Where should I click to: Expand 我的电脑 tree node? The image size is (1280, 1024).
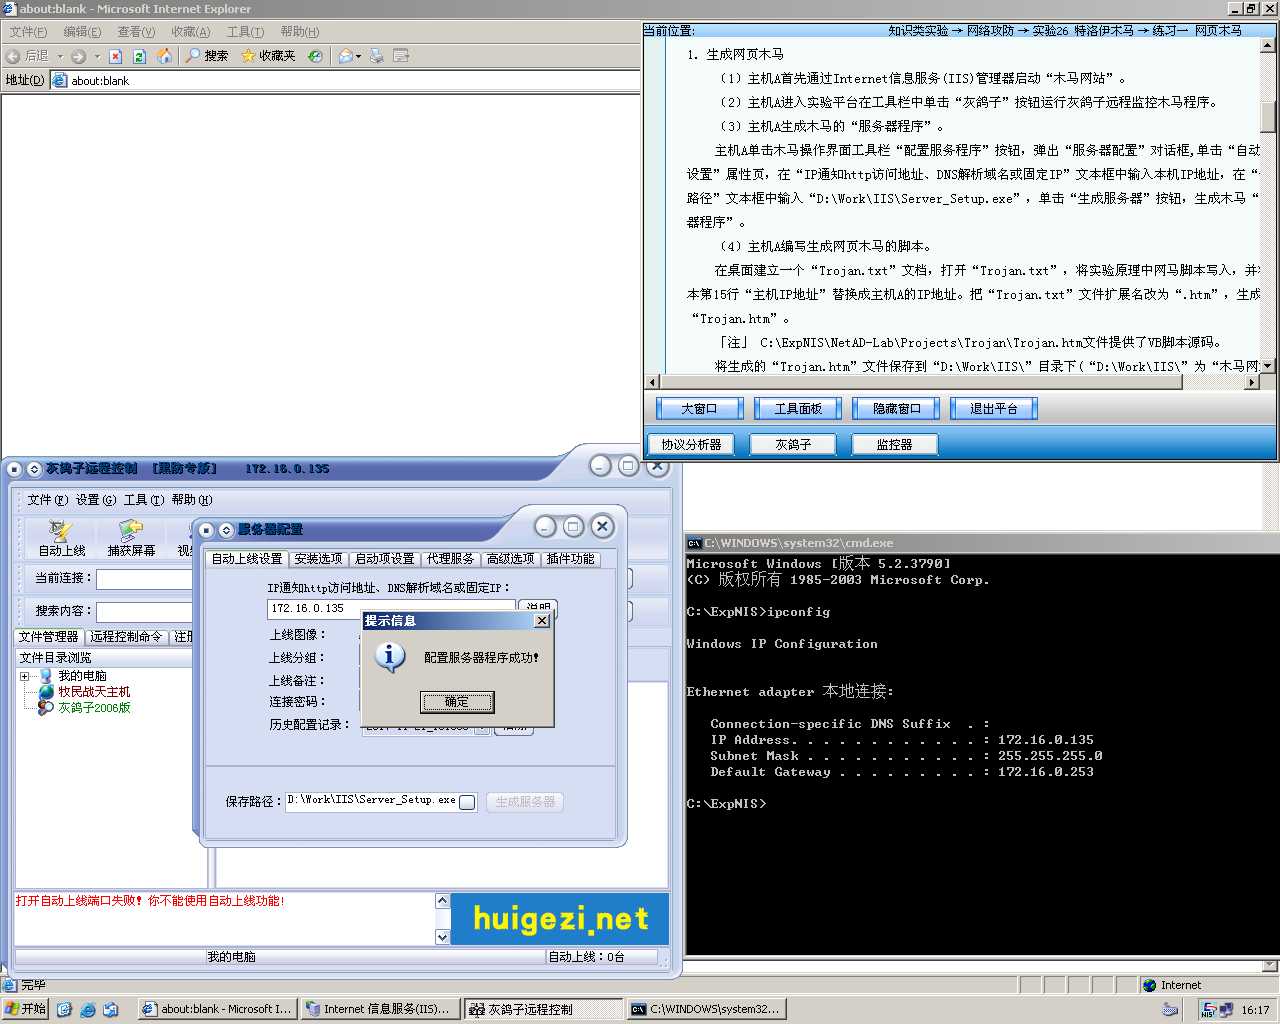pyautogui.click(x=24, y=677)
